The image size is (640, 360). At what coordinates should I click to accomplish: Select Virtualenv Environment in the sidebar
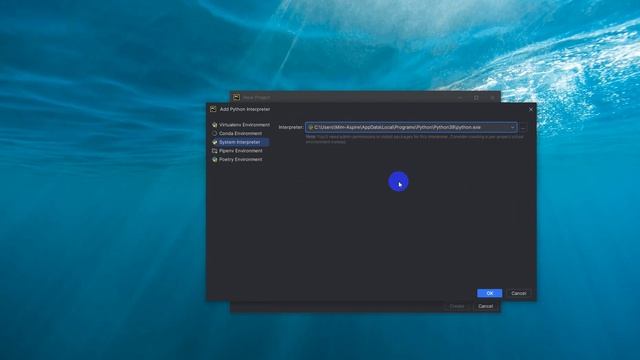240,125
